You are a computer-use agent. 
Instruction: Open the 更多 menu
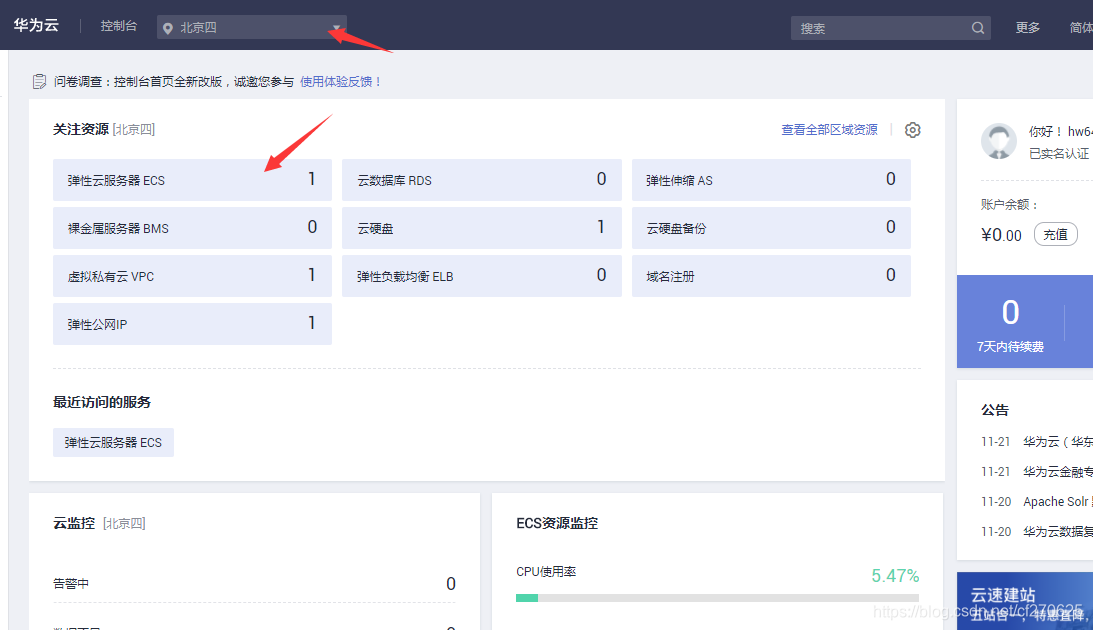pos(1027,28)
